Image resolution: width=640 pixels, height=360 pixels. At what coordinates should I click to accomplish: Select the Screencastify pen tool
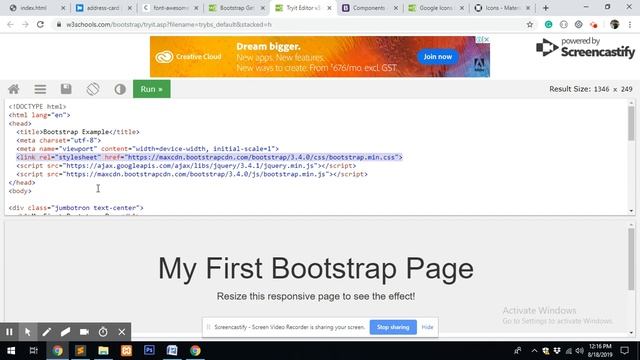(47, 332)
